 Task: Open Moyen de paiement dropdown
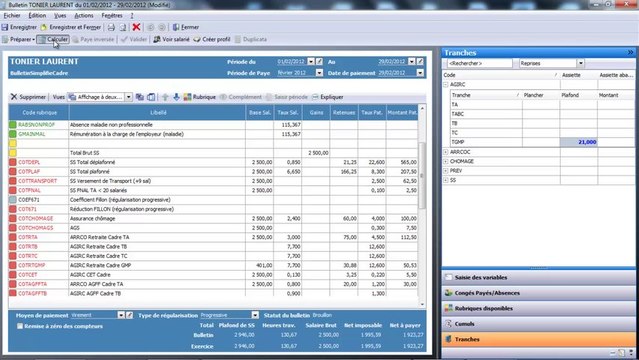(x=121, y=315)
